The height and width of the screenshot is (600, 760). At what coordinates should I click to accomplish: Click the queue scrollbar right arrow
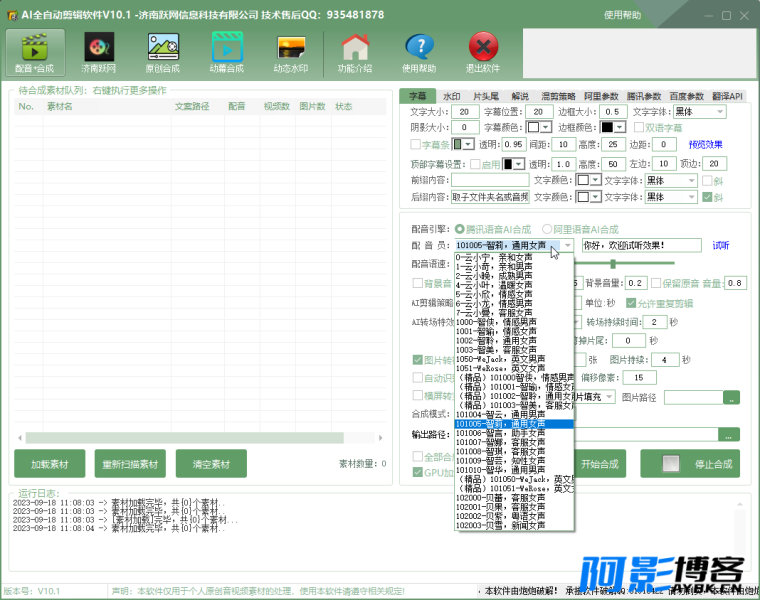tap(380, 438)
